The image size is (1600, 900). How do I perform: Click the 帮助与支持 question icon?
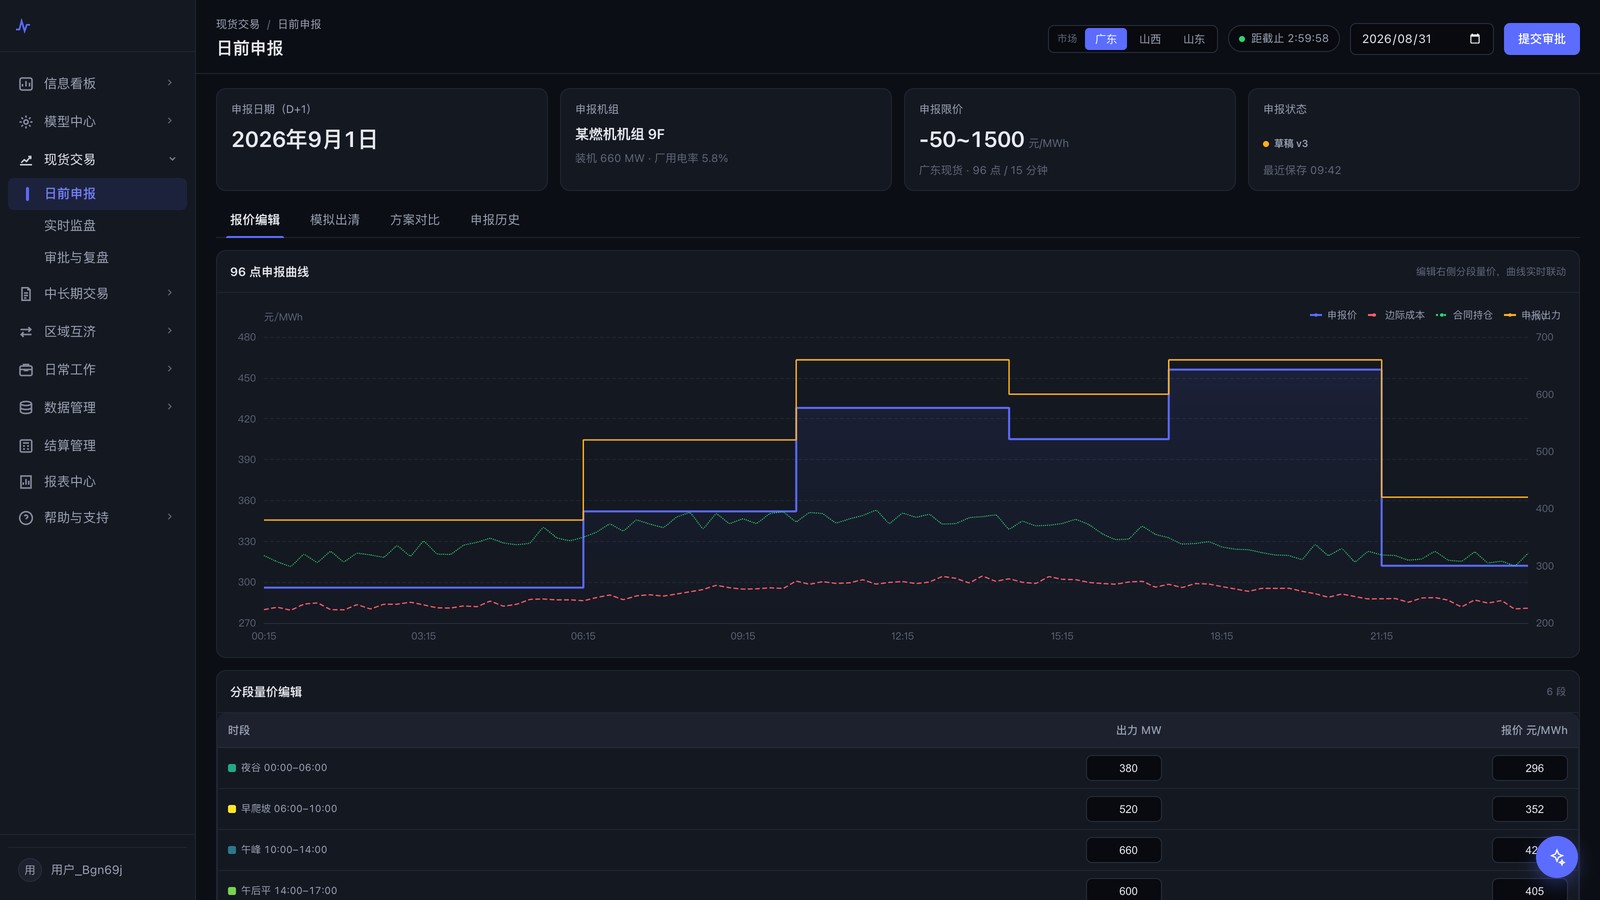pos(26,518)
